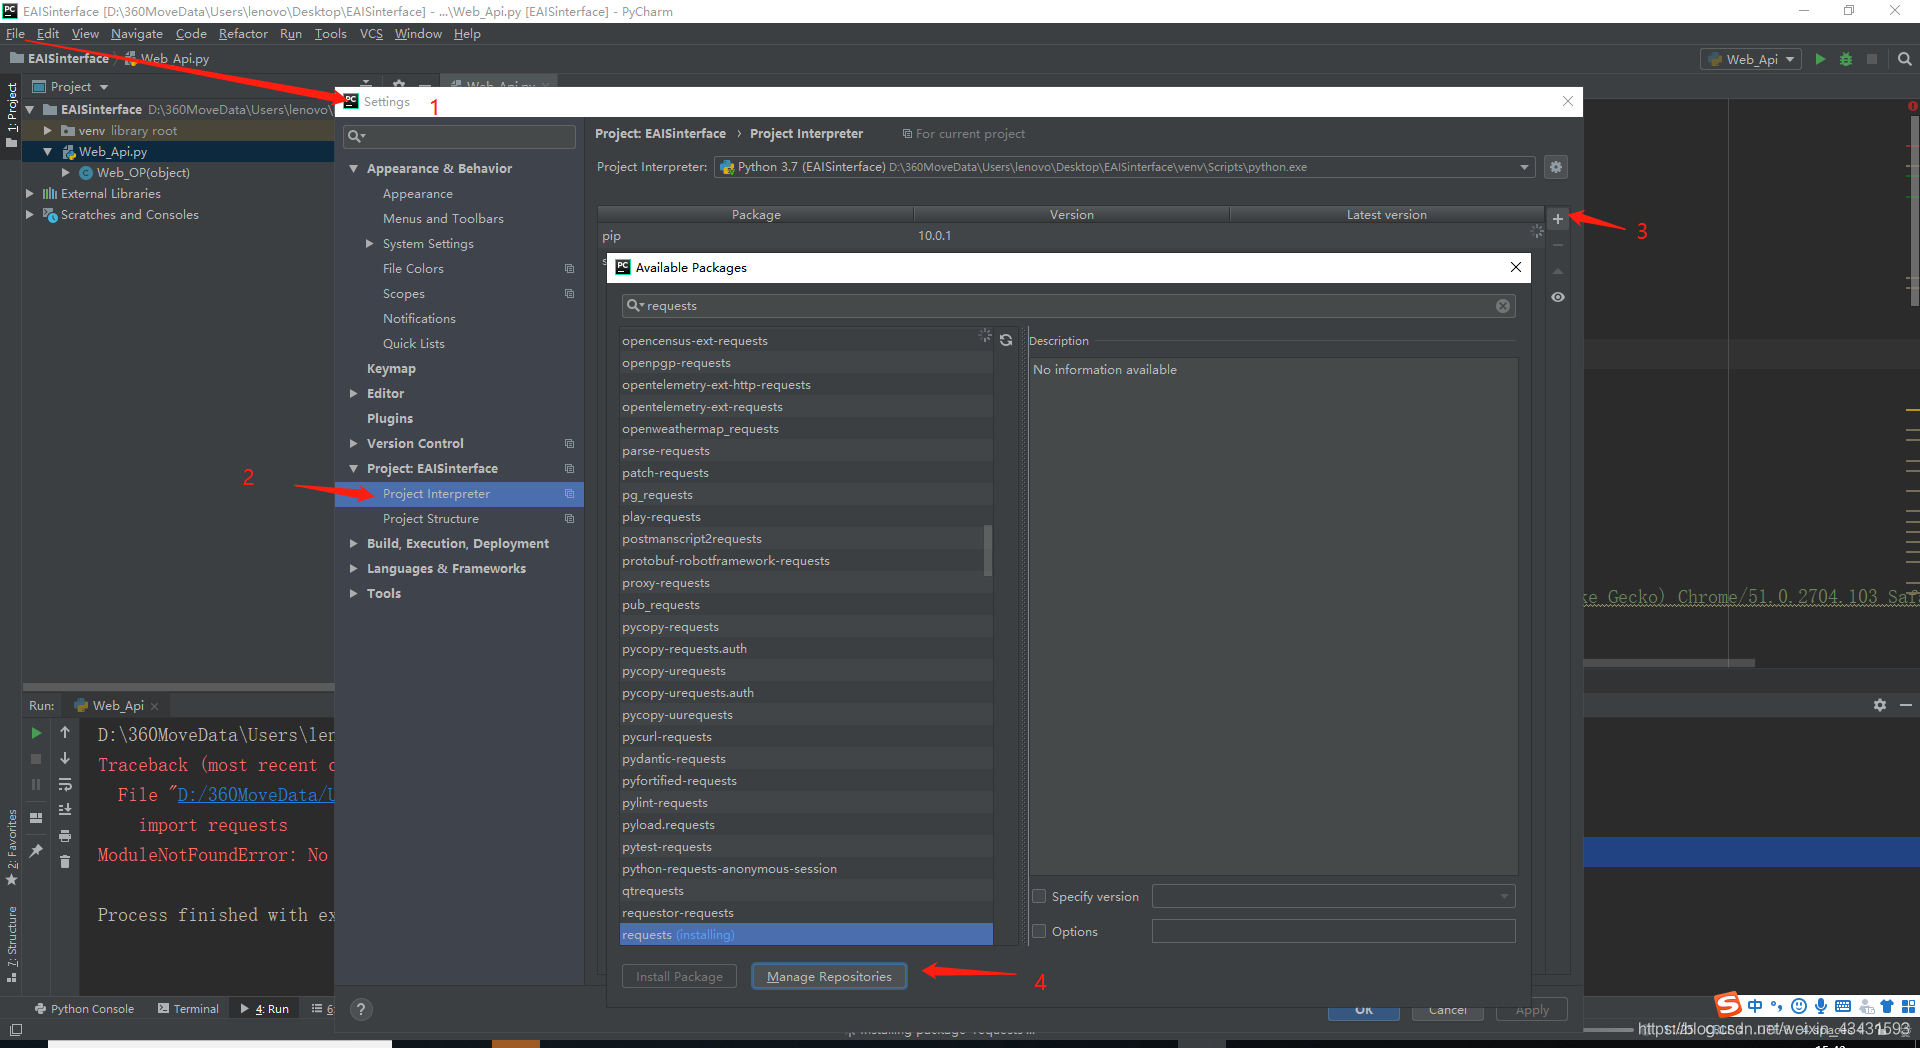Image resolution: width=1920 pixels, height=1048 pixels.
Task: Click the Manage Repositories button
Action: tap(829, 977)
